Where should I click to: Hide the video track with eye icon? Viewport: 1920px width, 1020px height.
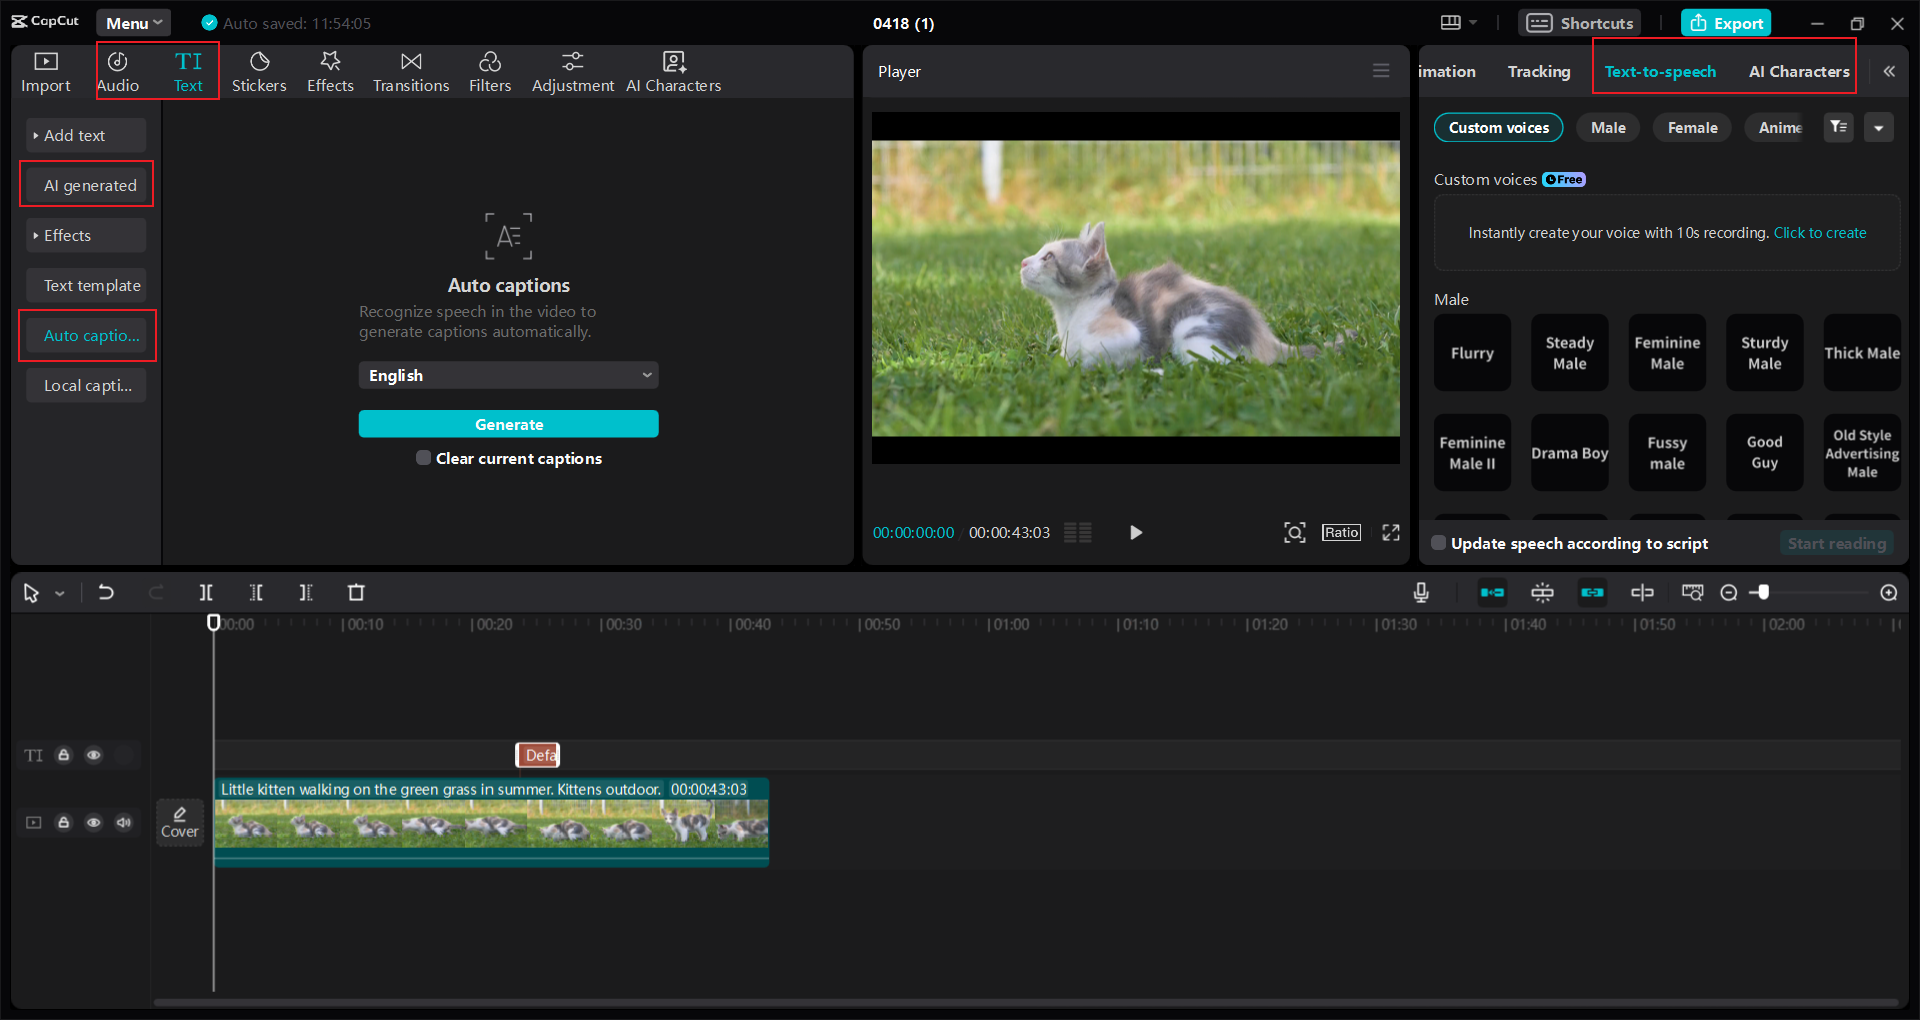pos(94,822)
